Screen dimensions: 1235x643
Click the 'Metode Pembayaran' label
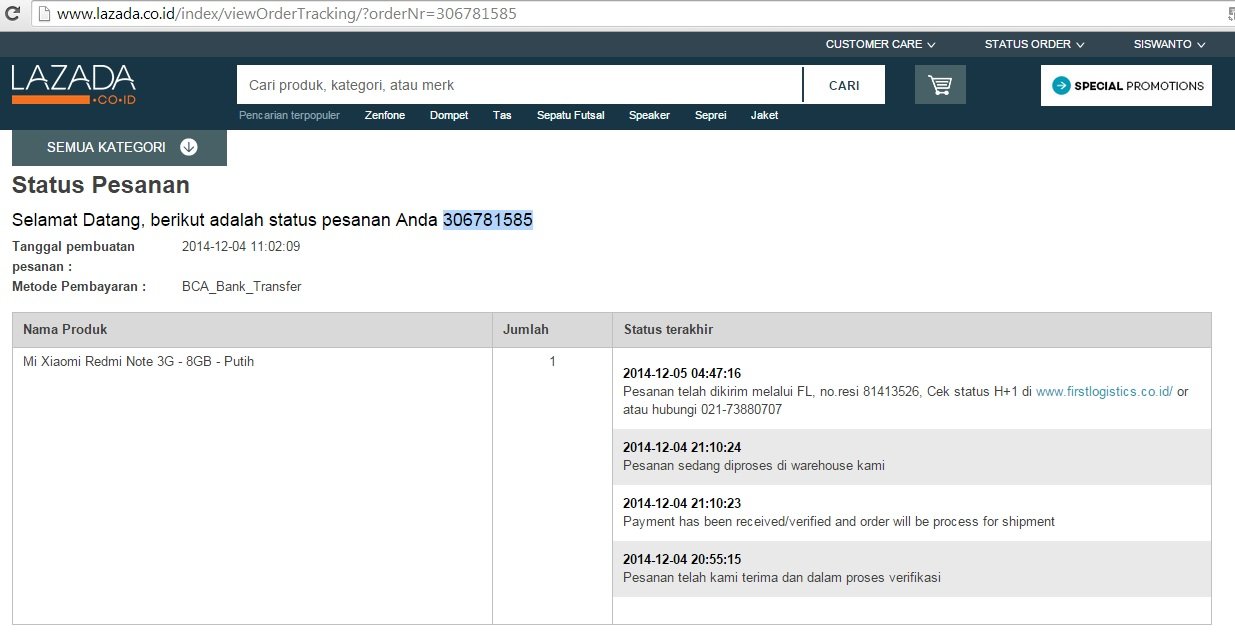click(79, 287)
